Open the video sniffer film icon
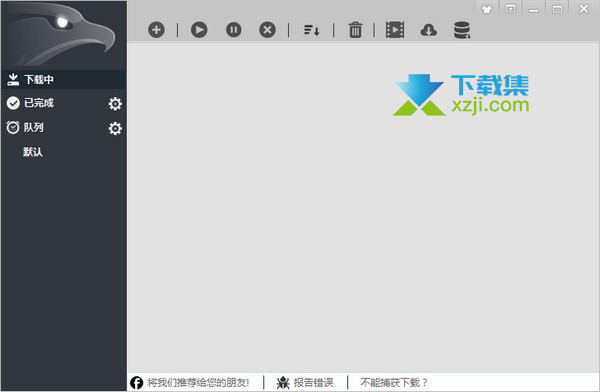The image size is (600, 392). pyautogui.click(x=395, y=30)
